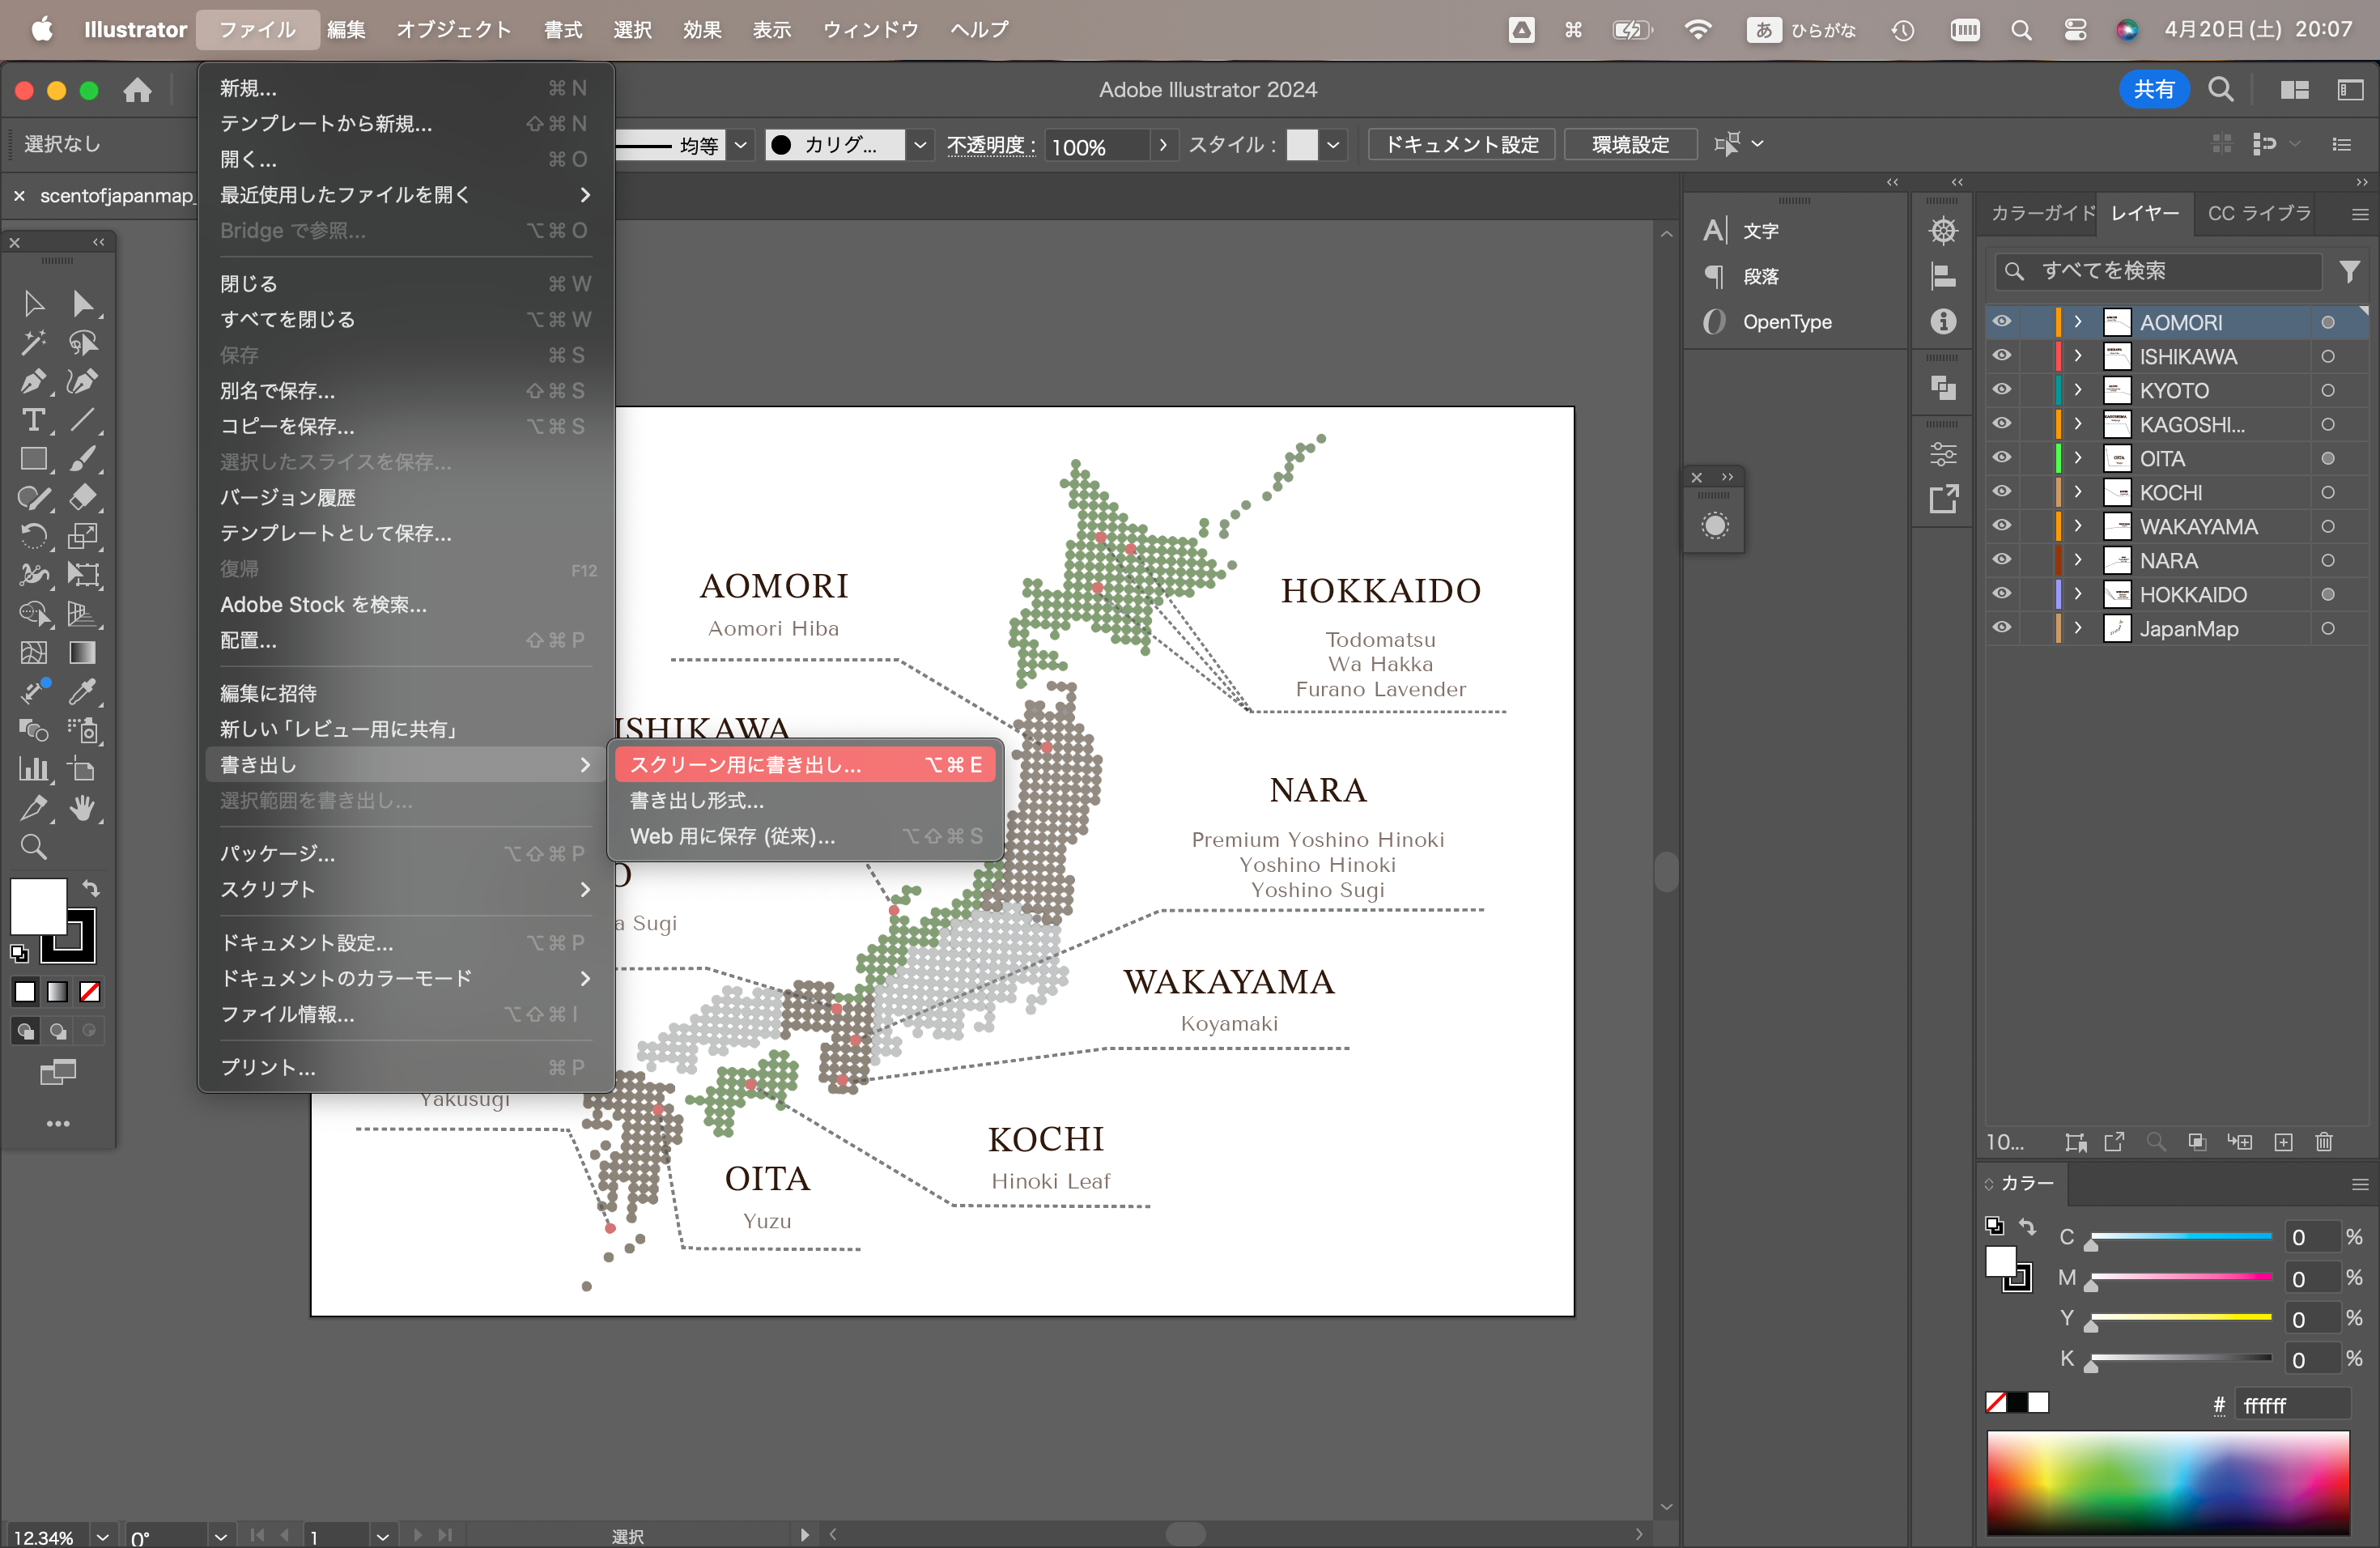Select the Type tool

pyautogui.click(x=33, y=420)
